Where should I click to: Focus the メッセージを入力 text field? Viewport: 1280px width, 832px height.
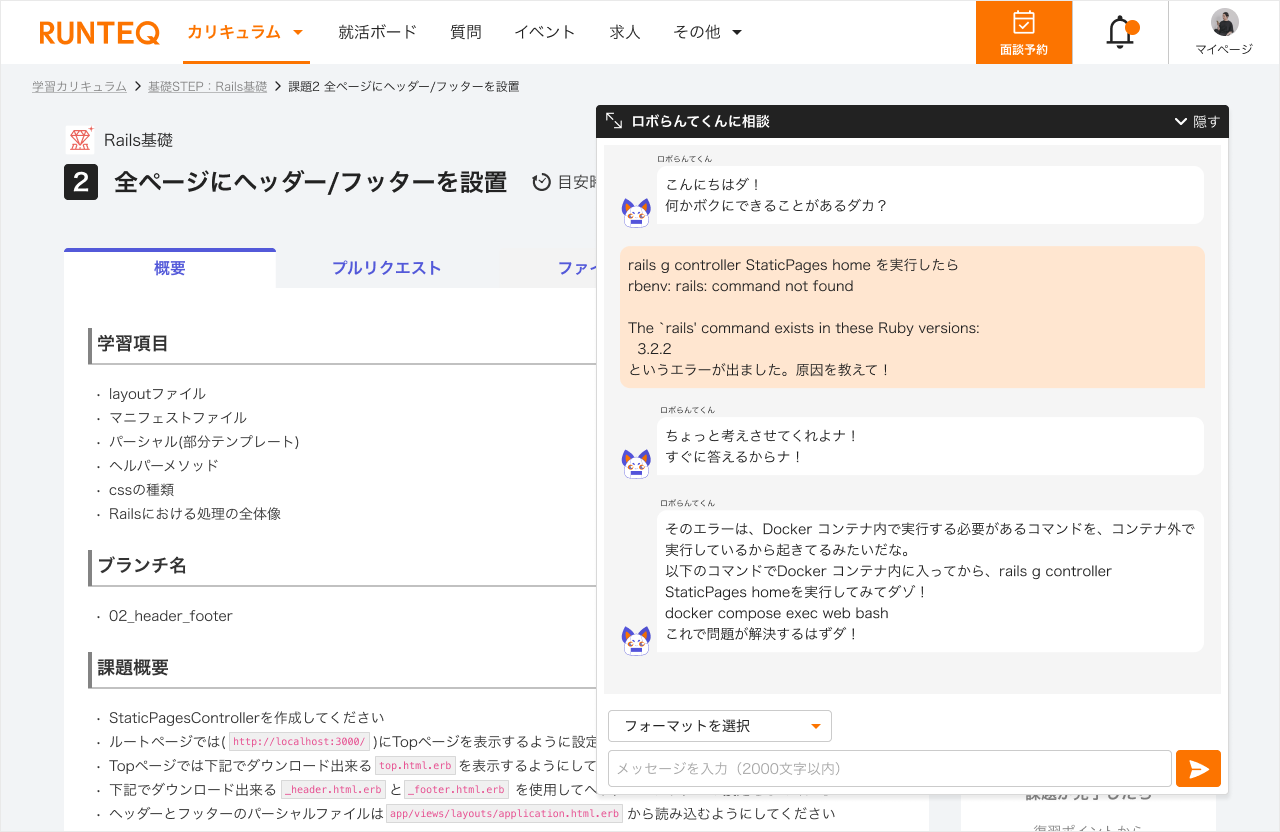[890, 768]
